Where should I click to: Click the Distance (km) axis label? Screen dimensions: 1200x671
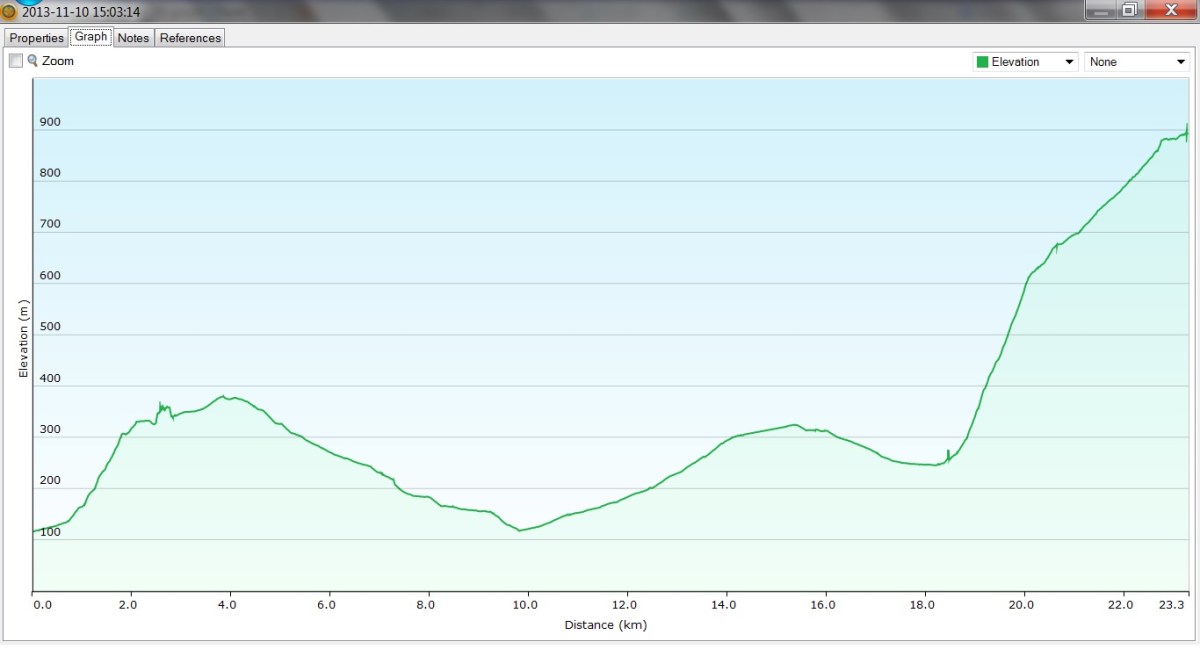coord(606,626)
